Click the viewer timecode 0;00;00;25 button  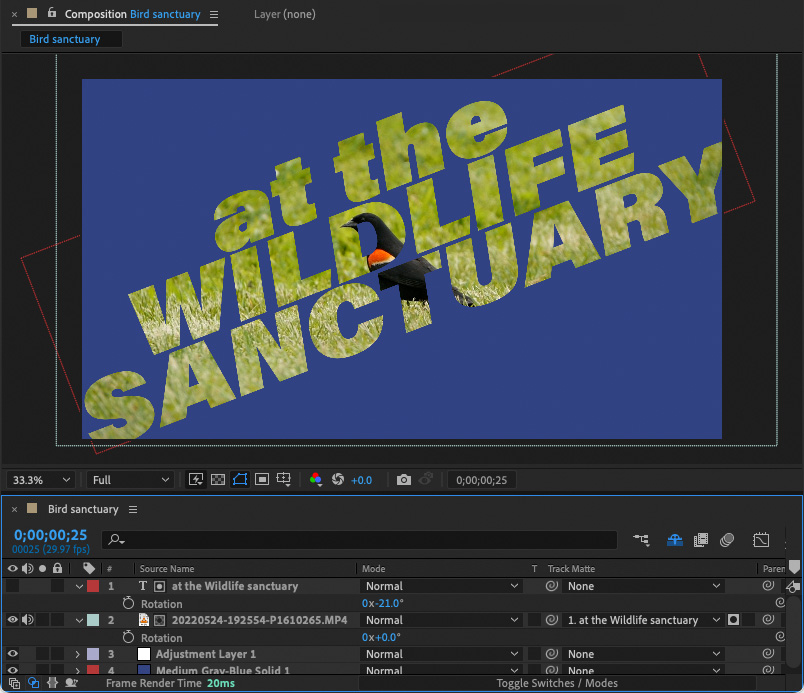coord(481,480)
